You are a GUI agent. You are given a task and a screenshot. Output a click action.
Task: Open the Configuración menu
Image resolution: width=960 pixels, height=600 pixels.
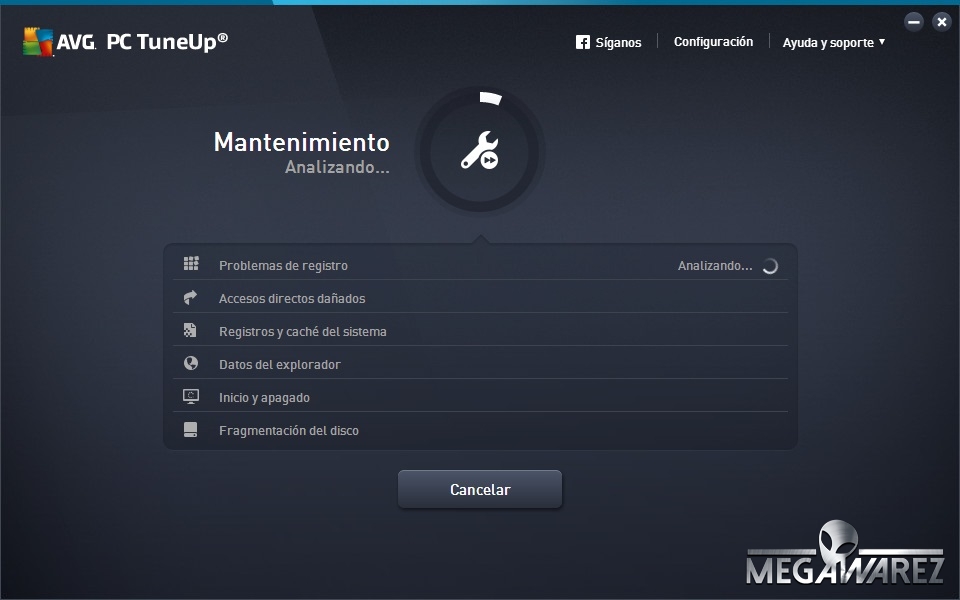[x=713, y=42]
